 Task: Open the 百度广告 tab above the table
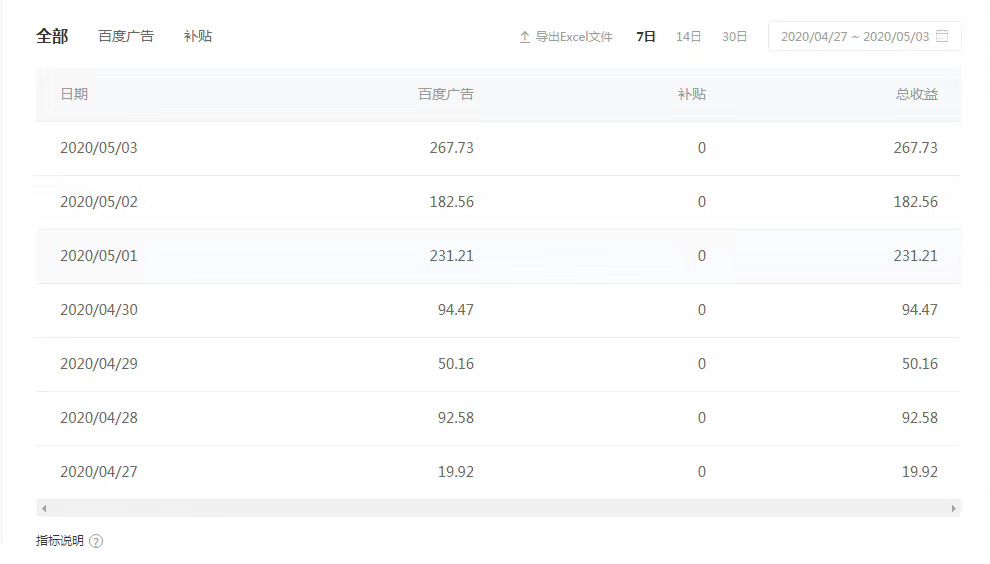click(126, 36)
